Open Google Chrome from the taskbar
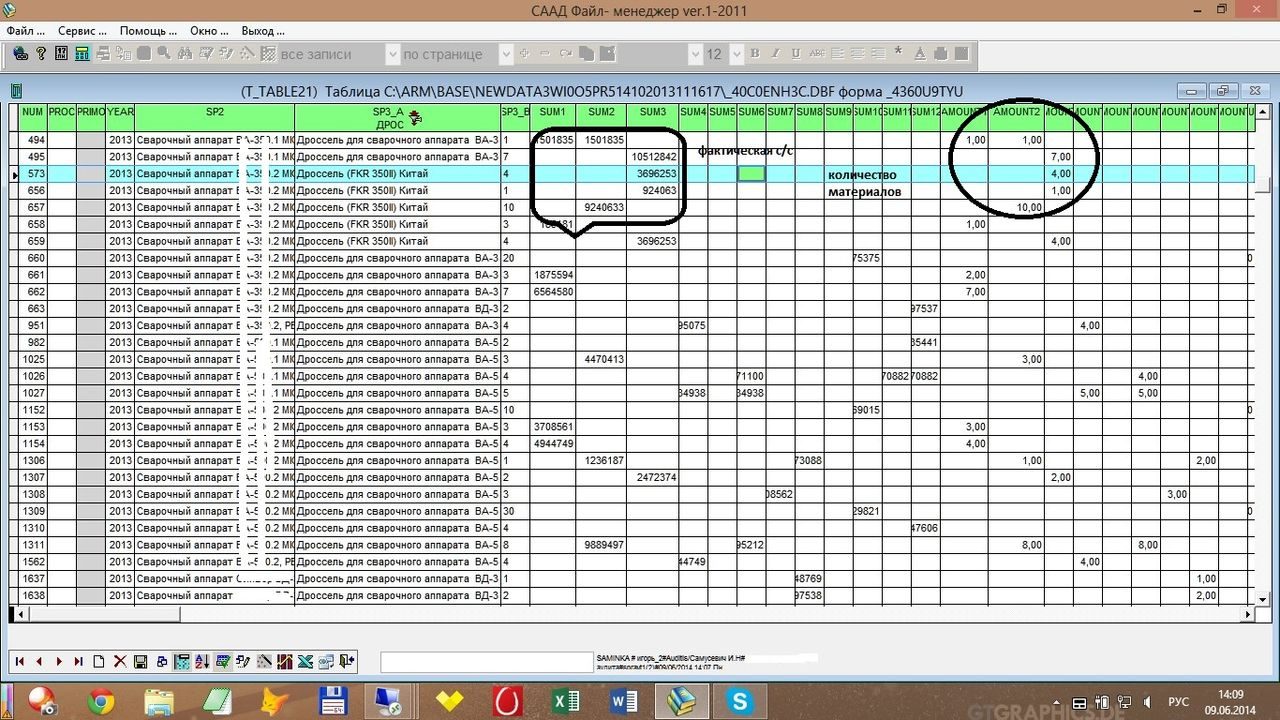The height and width of the screenshot is (720, 1280). (x=100, y=701)
